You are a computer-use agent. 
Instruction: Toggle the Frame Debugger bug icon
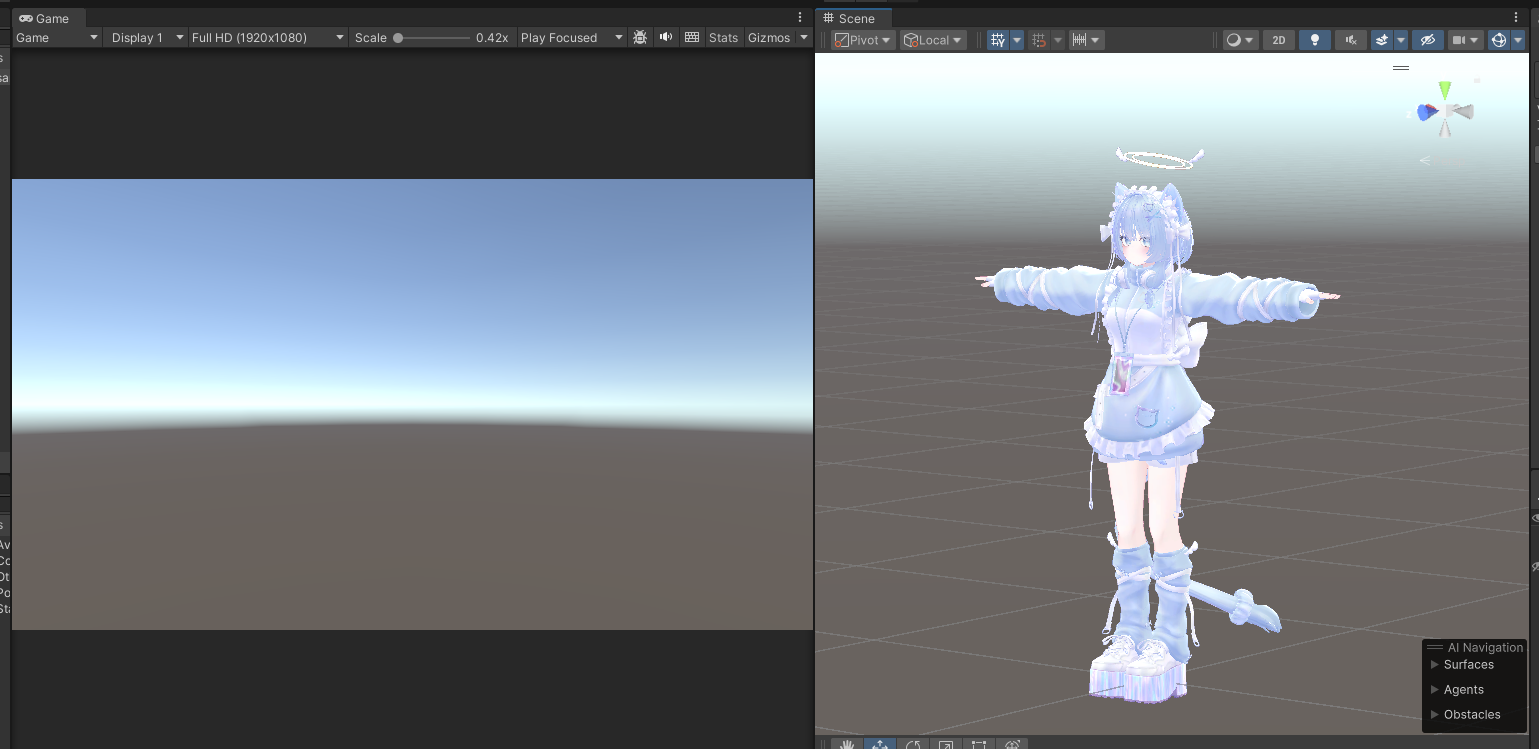click(640, 38)
